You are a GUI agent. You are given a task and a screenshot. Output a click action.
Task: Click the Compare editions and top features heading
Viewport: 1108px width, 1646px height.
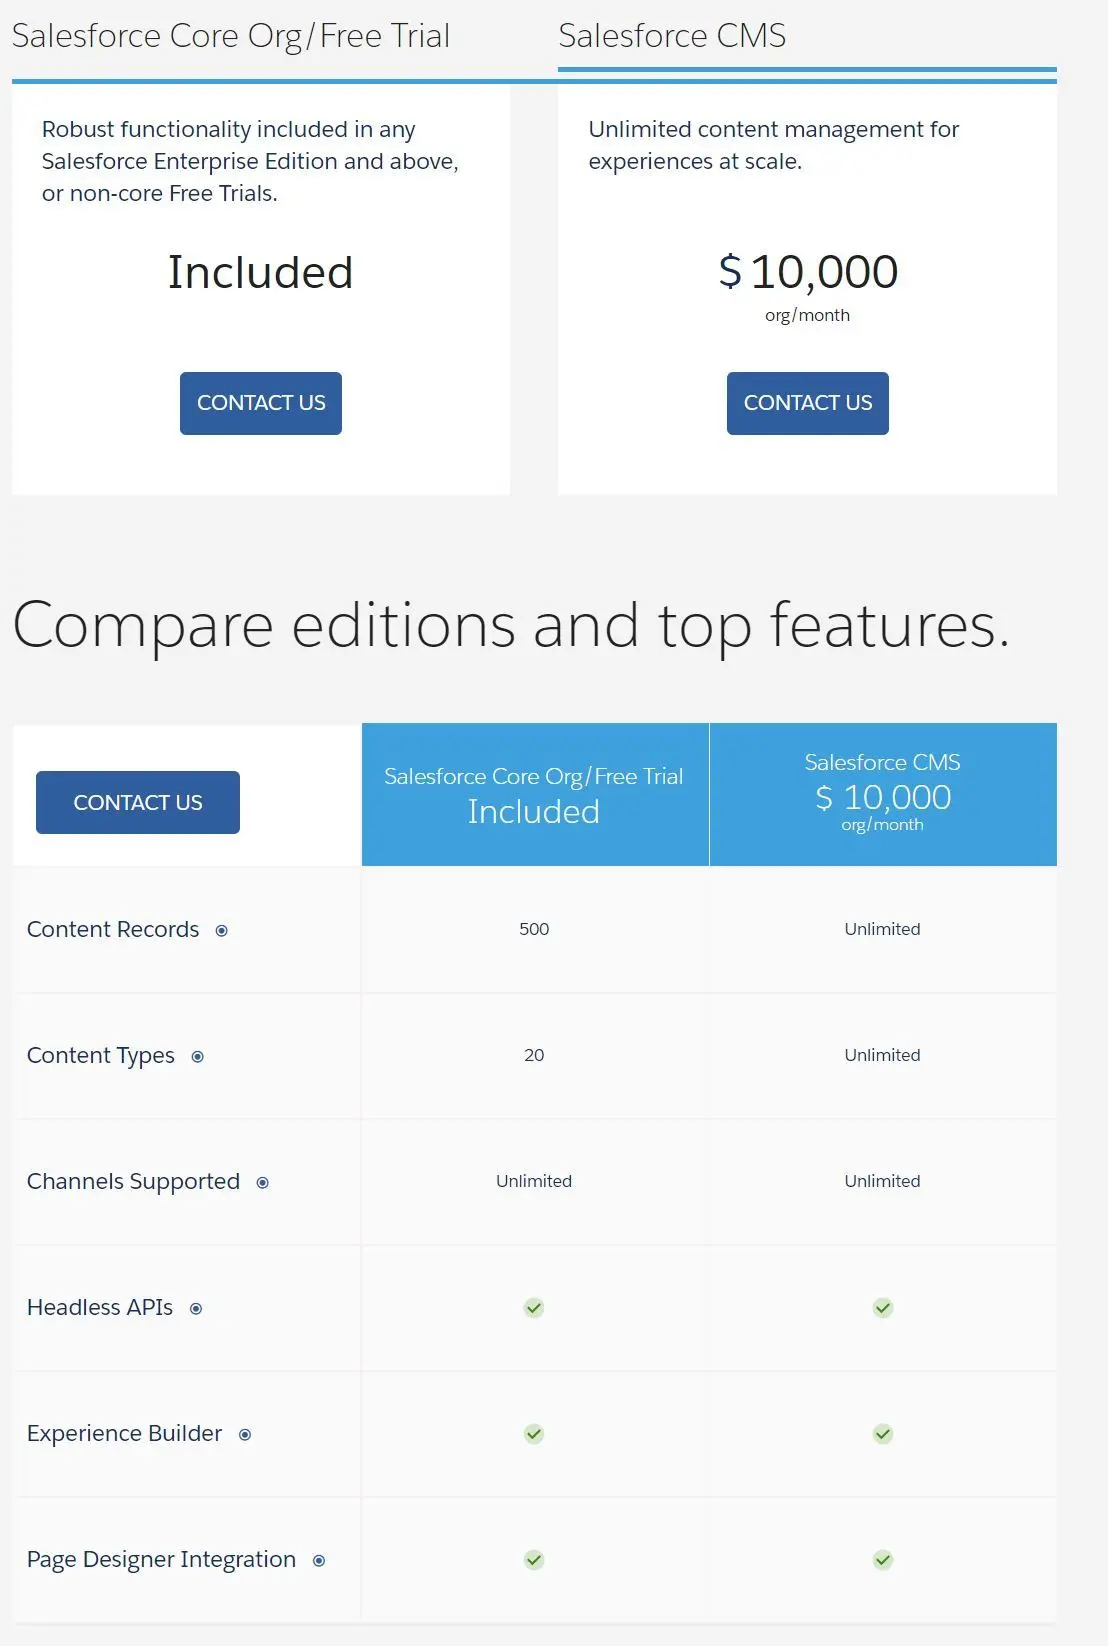pyautogui.click(x=511, y=626)
